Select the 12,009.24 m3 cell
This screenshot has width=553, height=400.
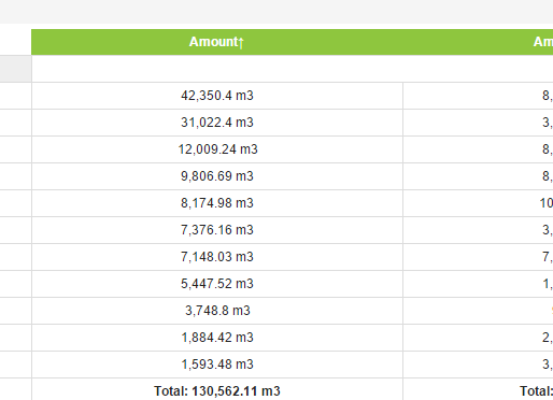coord(217,149)
